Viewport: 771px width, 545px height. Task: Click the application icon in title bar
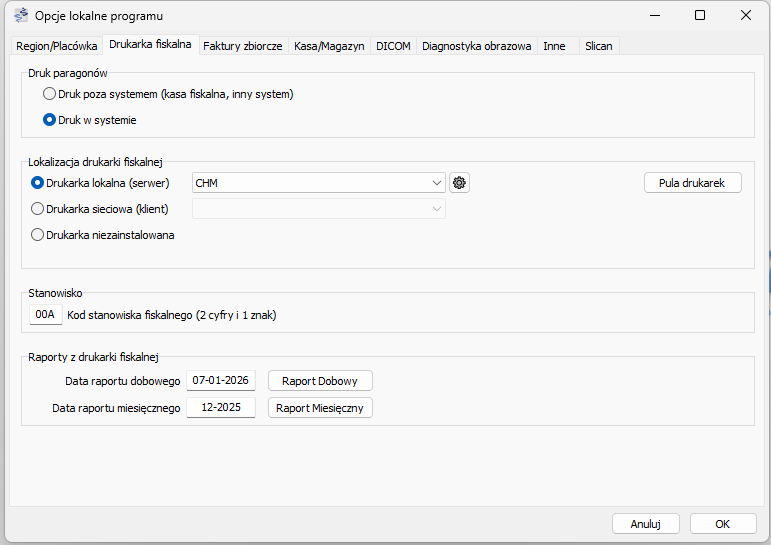tap(20, 16)
